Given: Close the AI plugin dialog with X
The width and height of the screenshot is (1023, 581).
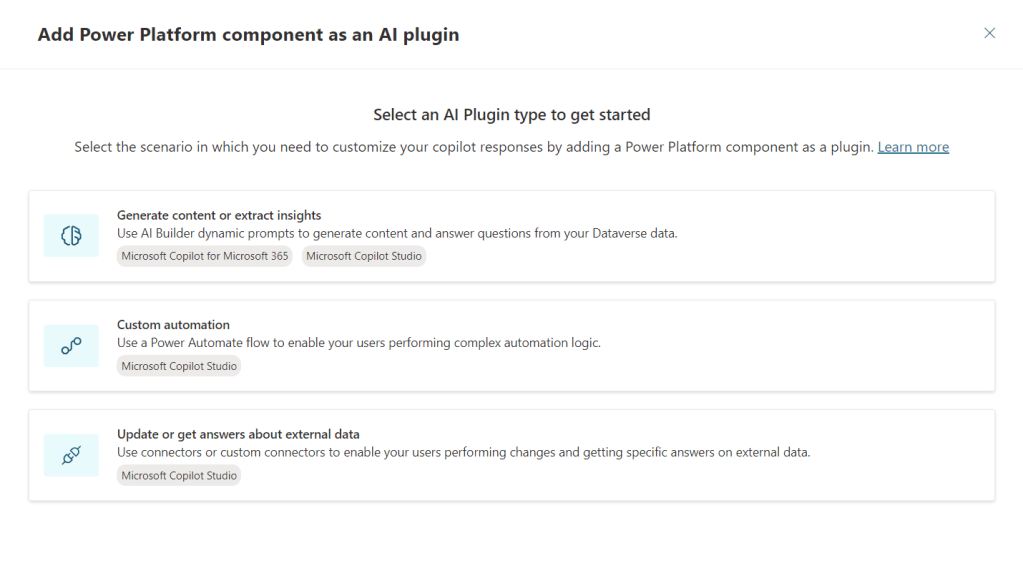Looking at the screenshot, I should pyautogui.click(x=989, y=33).
